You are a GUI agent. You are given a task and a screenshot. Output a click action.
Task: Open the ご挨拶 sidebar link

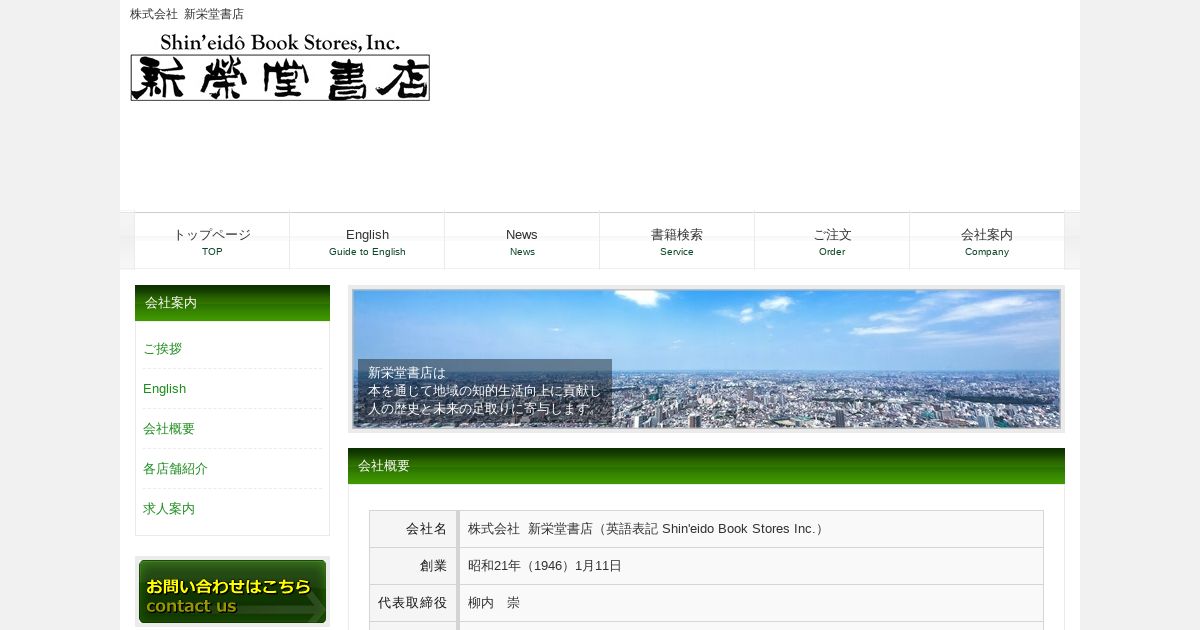(x=163, y=349)
